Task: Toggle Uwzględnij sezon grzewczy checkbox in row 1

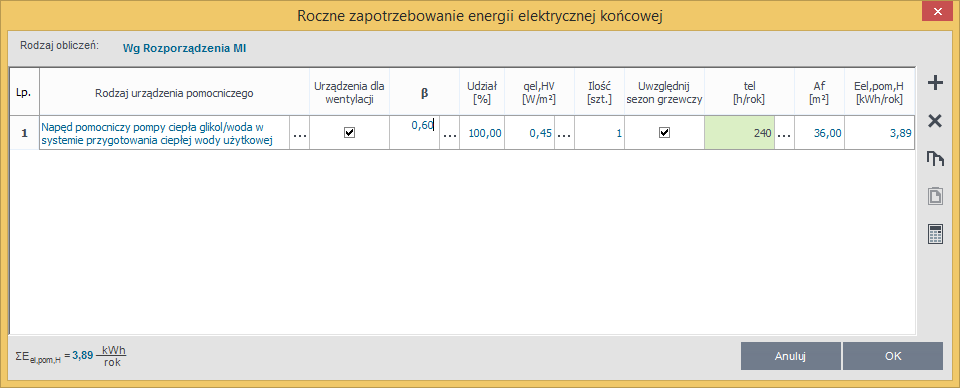Action: point(664,132)
